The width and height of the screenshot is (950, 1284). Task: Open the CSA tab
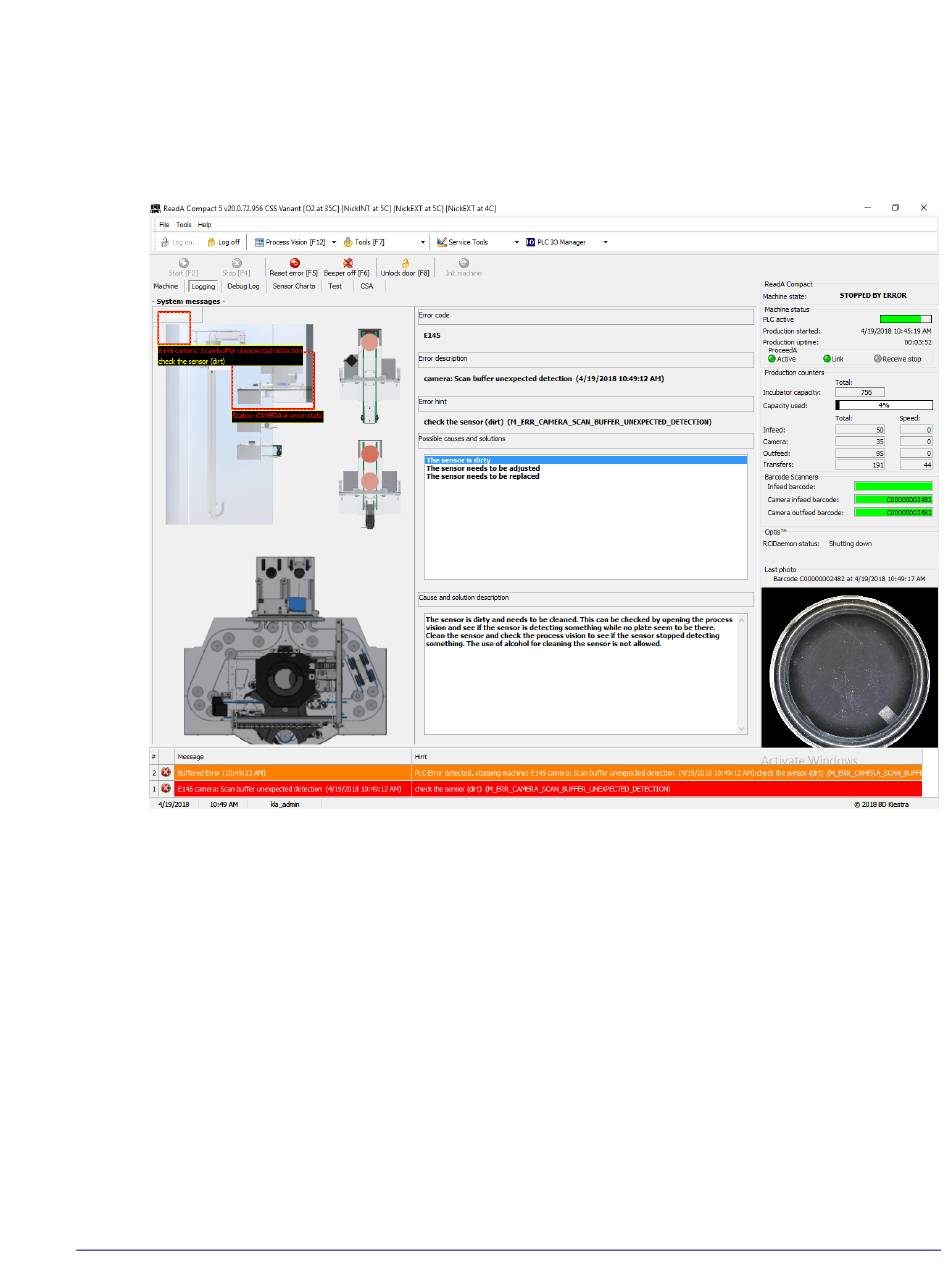coord(367,286)
